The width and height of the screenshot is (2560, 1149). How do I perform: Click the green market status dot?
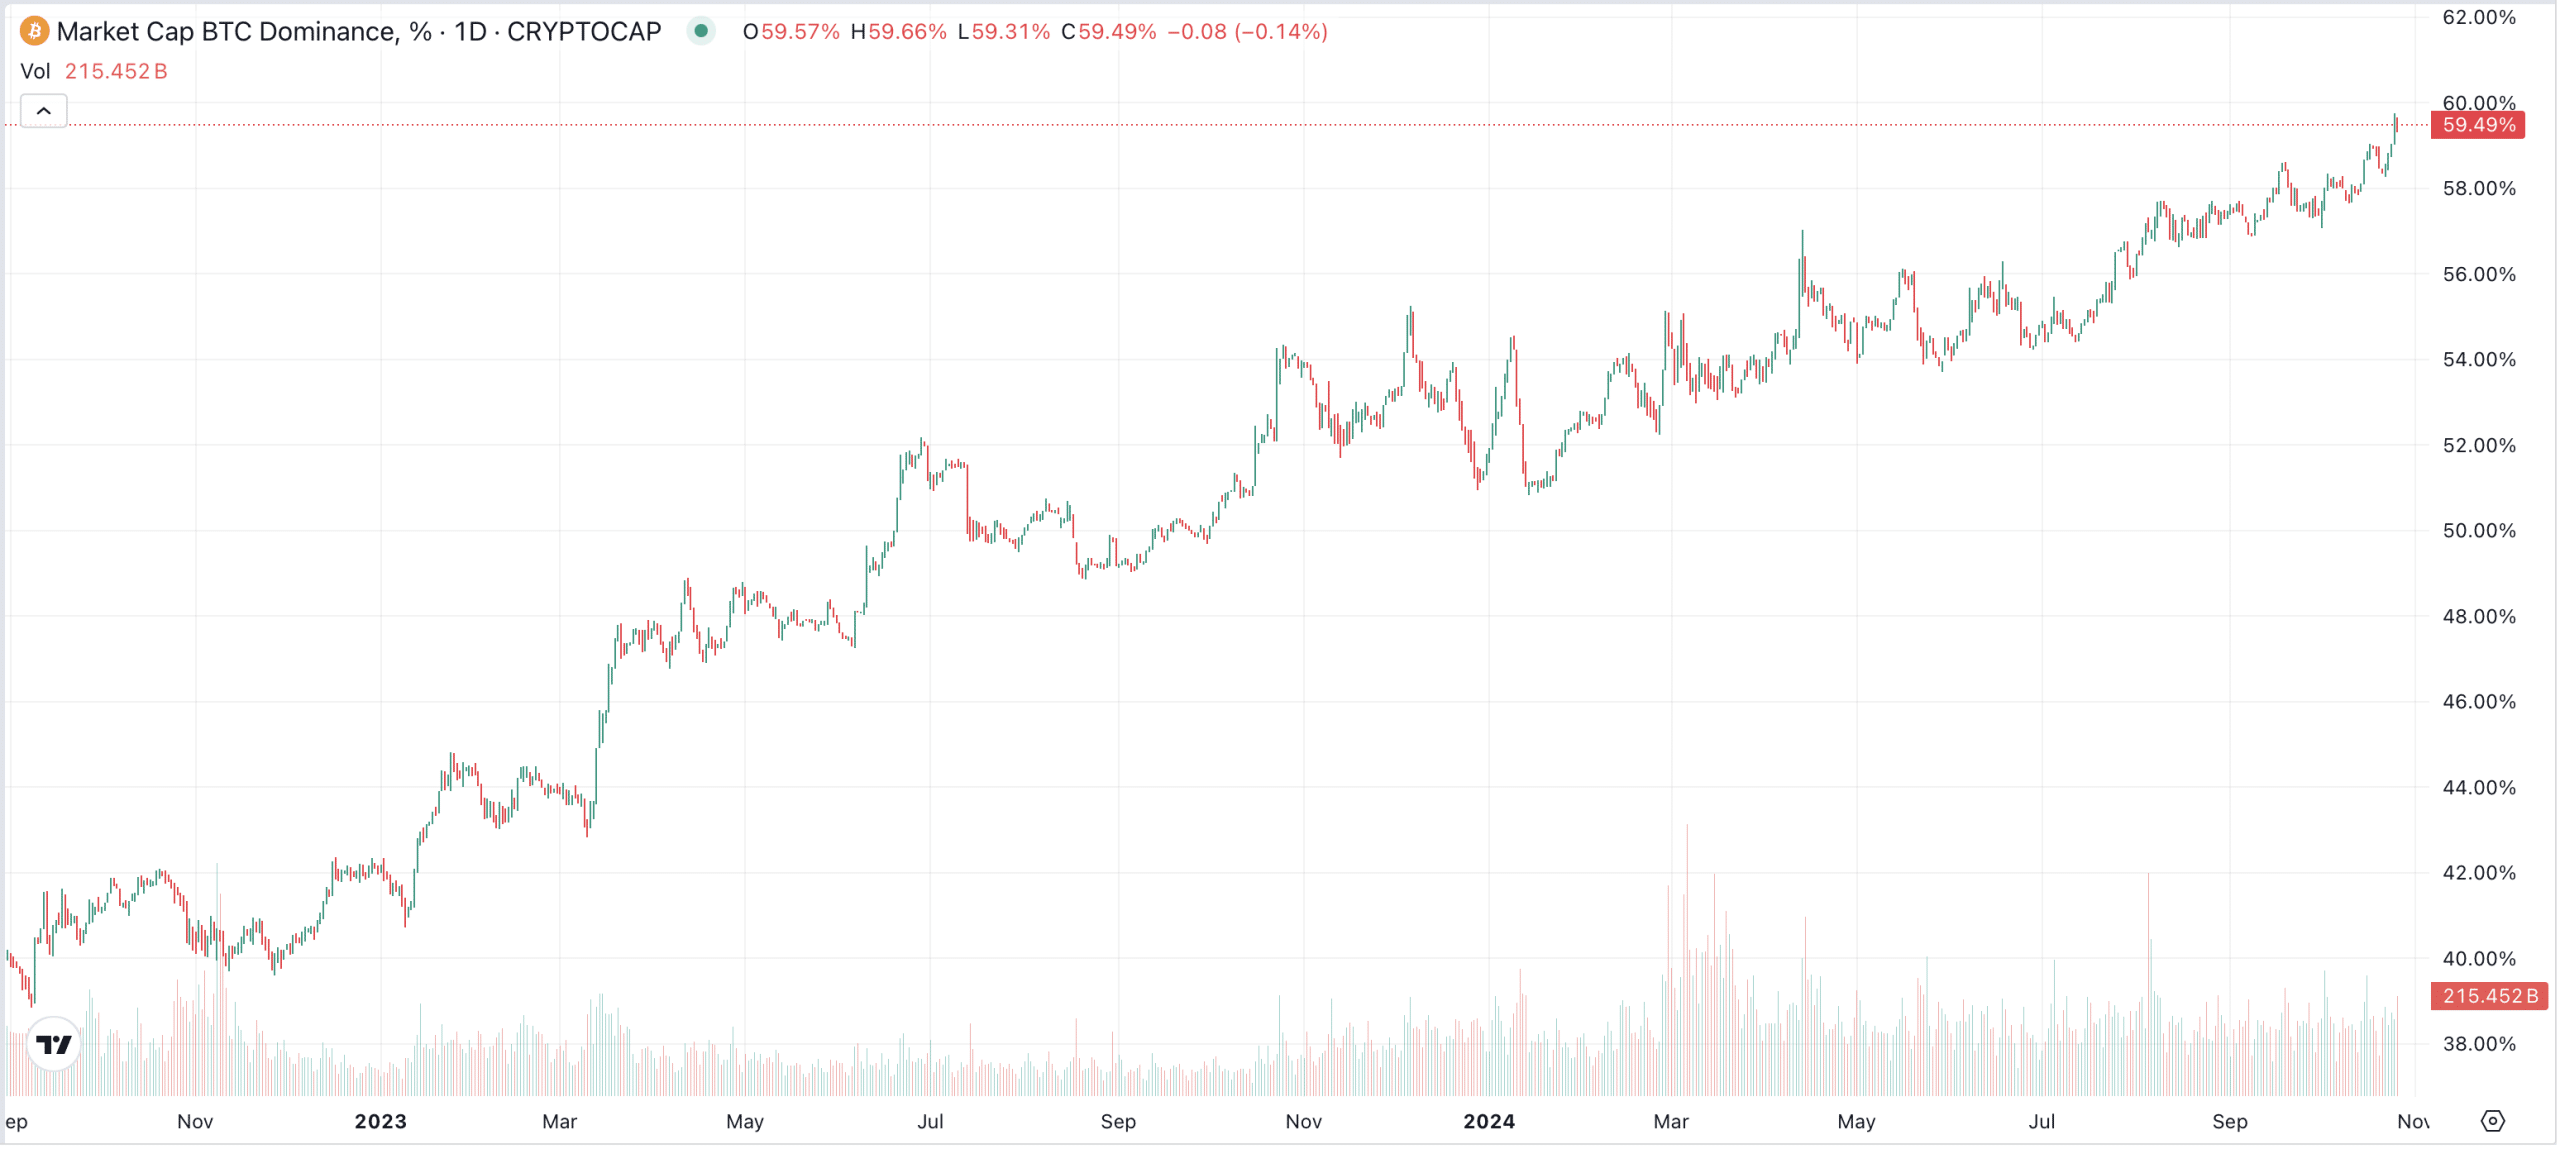tap(701, 31)
